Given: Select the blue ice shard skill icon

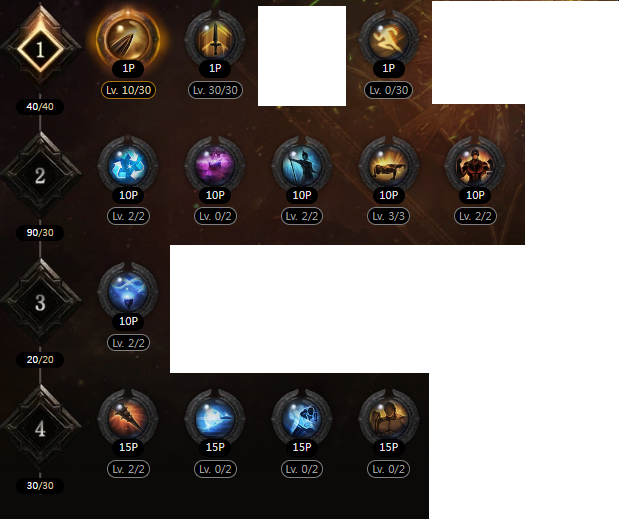Looking at the screenshot, I should pyautogui.click(x=215, y=418).
